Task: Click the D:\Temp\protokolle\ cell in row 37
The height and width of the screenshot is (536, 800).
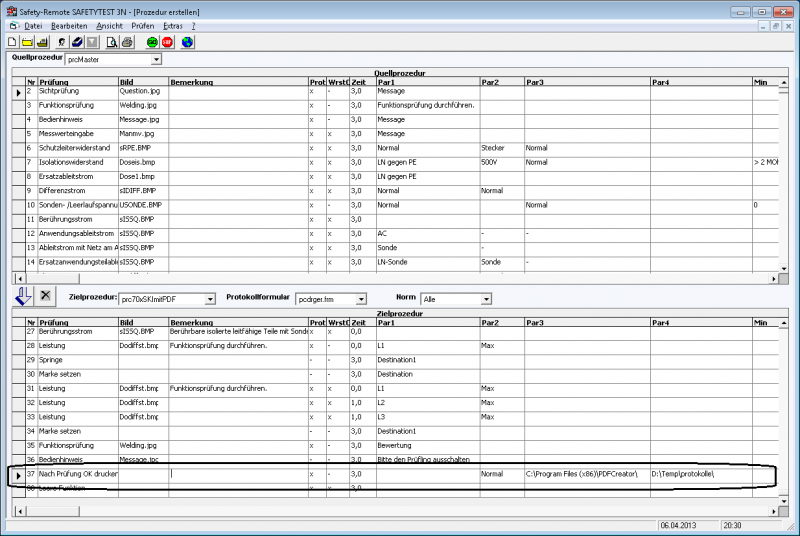Action: click(701, 474)
